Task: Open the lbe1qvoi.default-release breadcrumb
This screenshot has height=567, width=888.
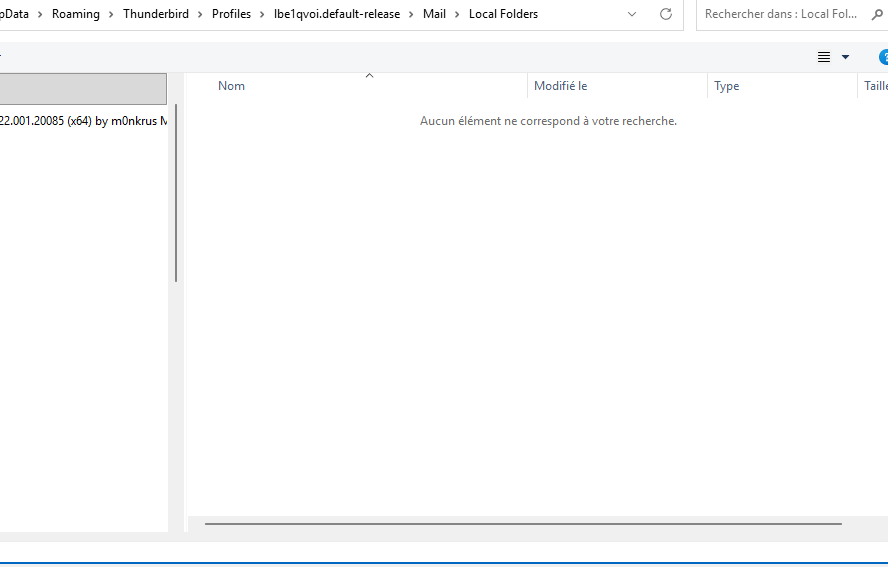Action: point(336,14)
